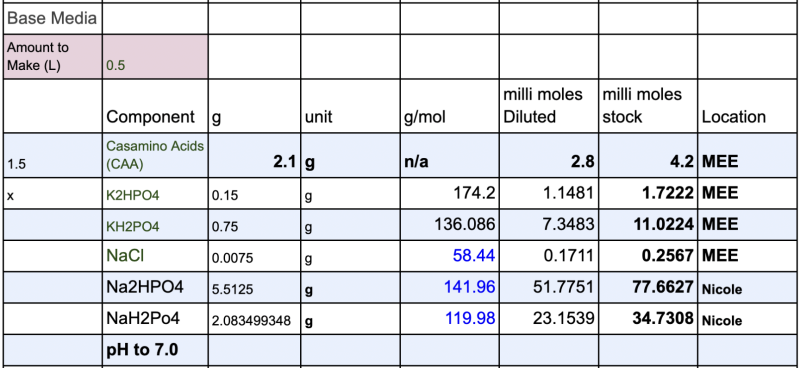The height and width of the screenshot is (368, 800).
Task: Click the KH2PO4 component cell
Action: coord(155,225)
